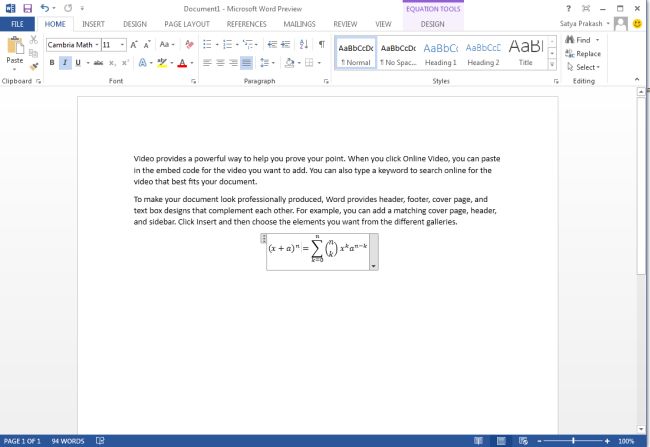Align the paragraph text right
The image size is (650, 447).
tap(233, 63)
